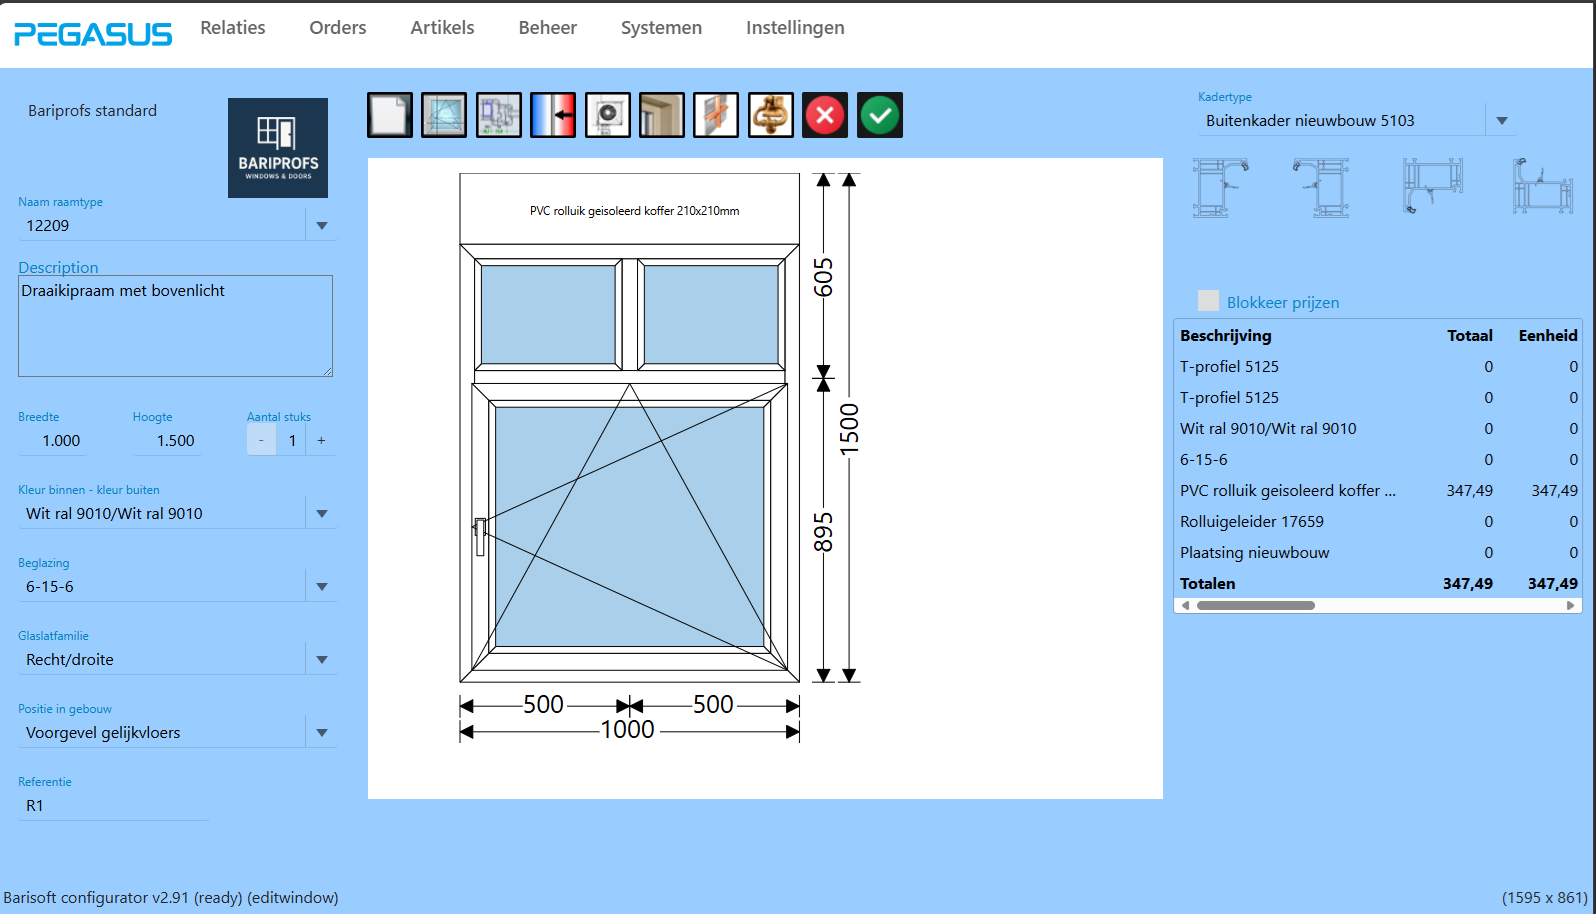Click the Description text area

tap(175, 326)
